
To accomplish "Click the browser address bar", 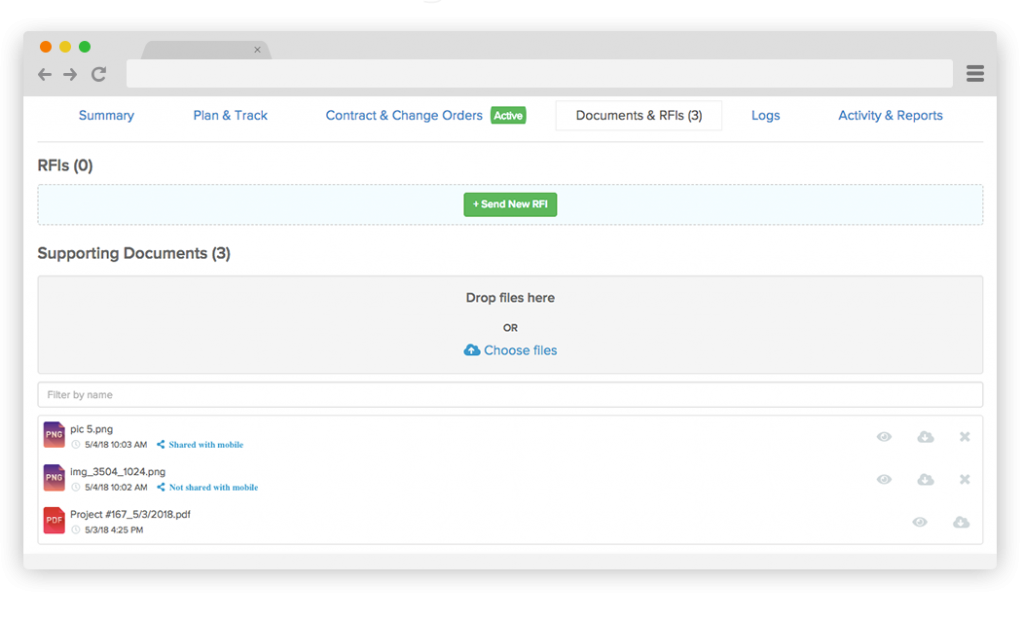I will tap(539, 74).
